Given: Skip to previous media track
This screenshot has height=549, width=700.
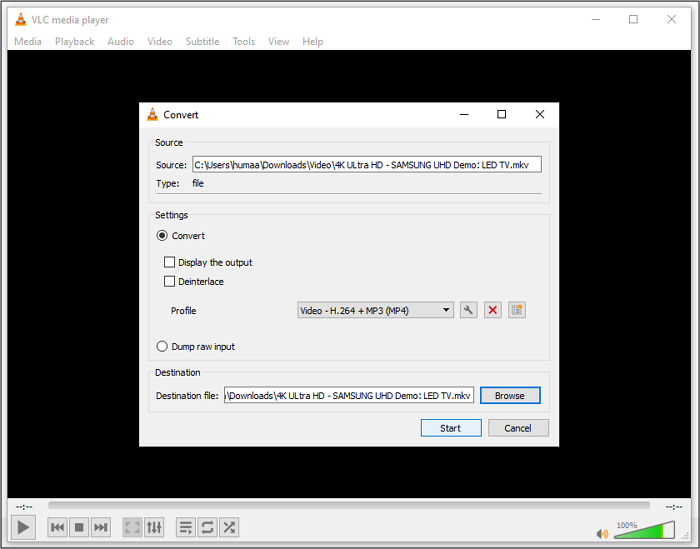Looking at the screenshot, I should pos(57,526).
